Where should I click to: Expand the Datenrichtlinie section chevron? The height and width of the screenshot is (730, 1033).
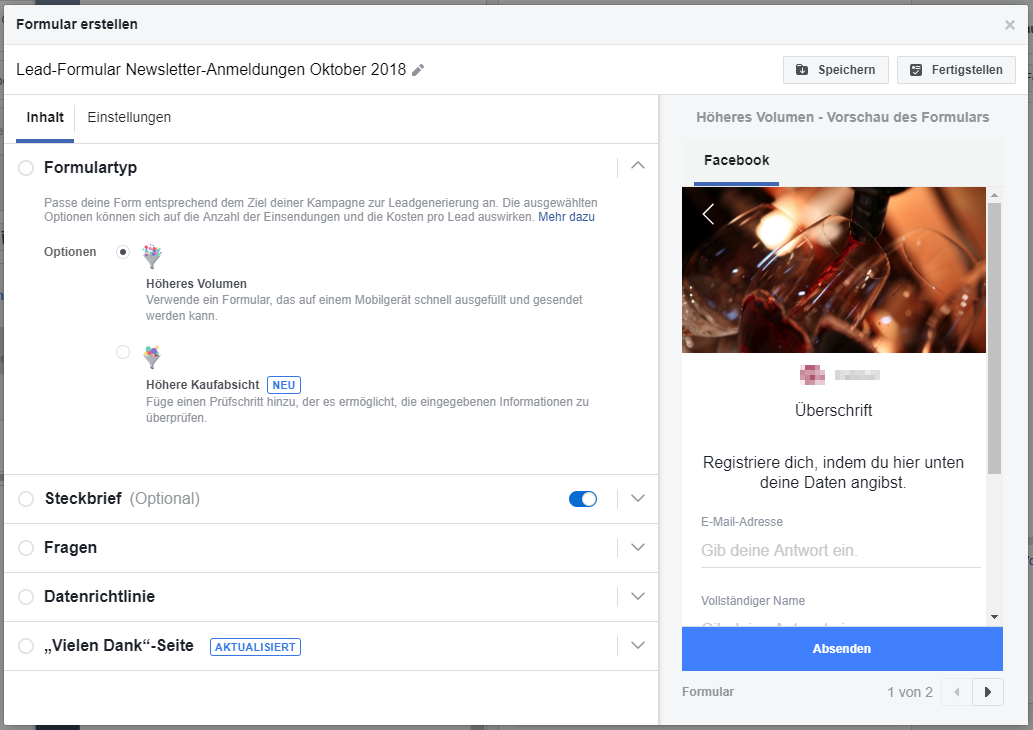pyautogui.click(x=638, y=596)
